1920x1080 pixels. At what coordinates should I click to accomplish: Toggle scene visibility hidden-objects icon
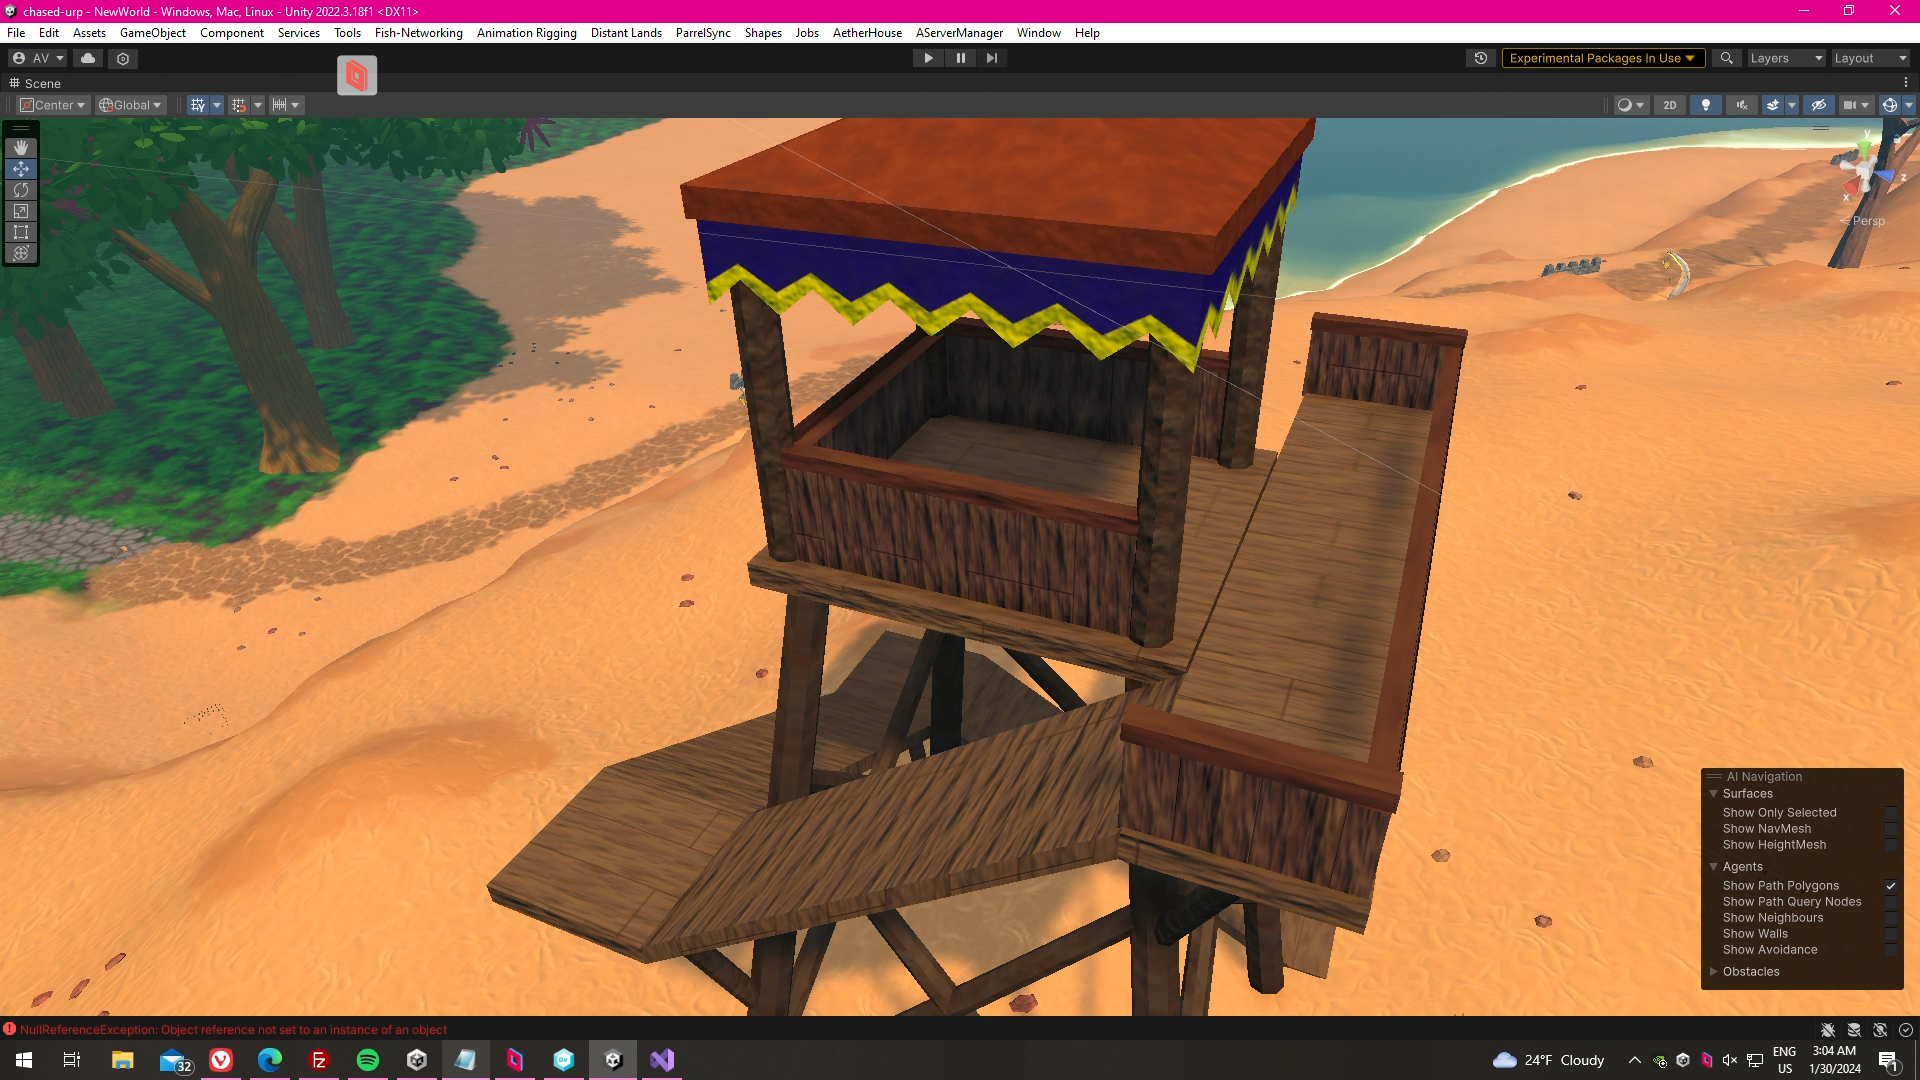[x=1819, y=105]
